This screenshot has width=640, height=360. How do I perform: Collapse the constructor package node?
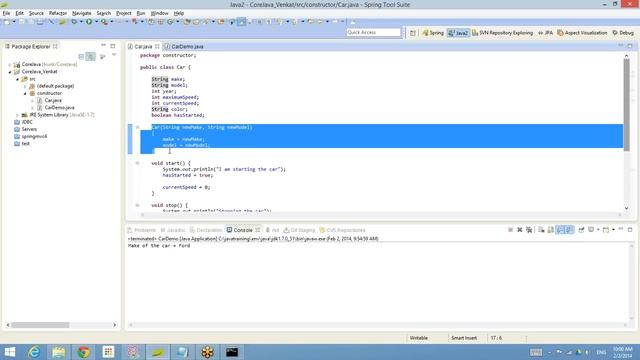pyautogui.click(x=25, y=93)
